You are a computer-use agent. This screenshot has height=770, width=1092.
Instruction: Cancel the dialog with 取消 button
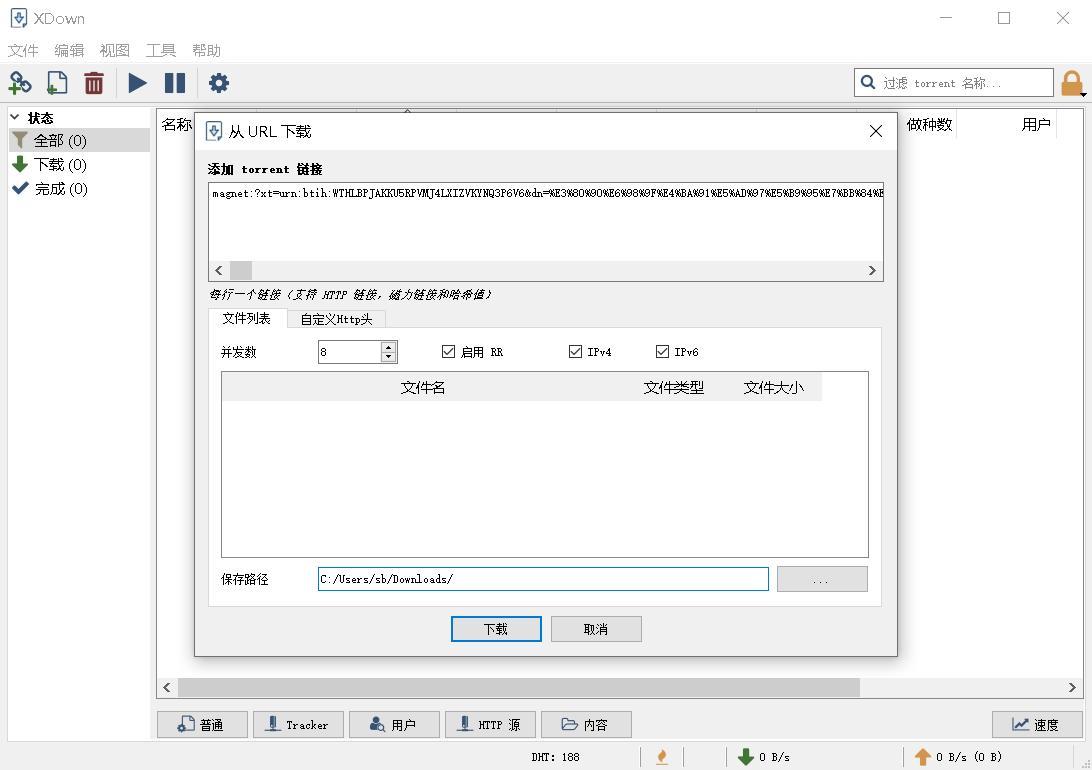tap(596, 629)
